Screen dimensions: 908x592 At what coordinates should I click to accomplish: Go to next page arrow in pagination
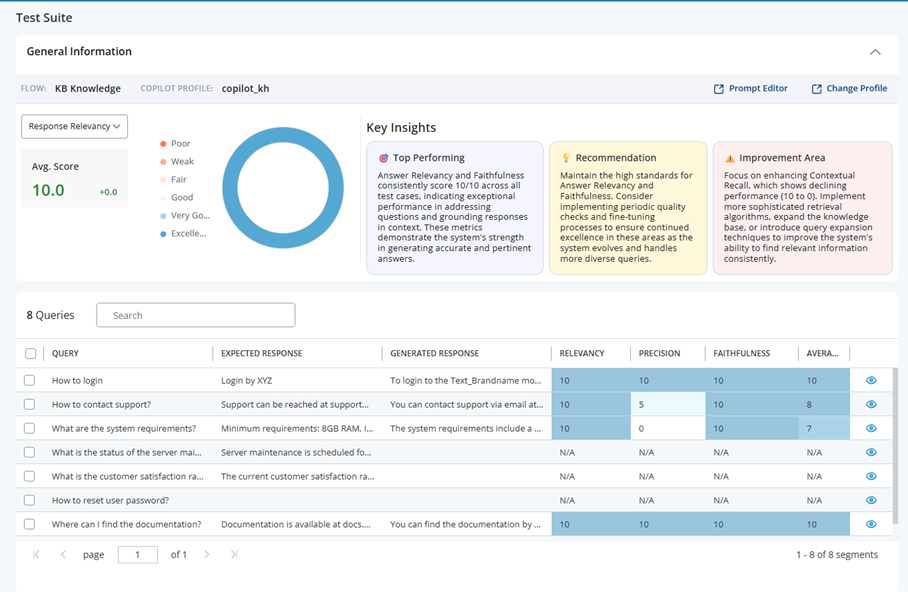coord(207,555)
